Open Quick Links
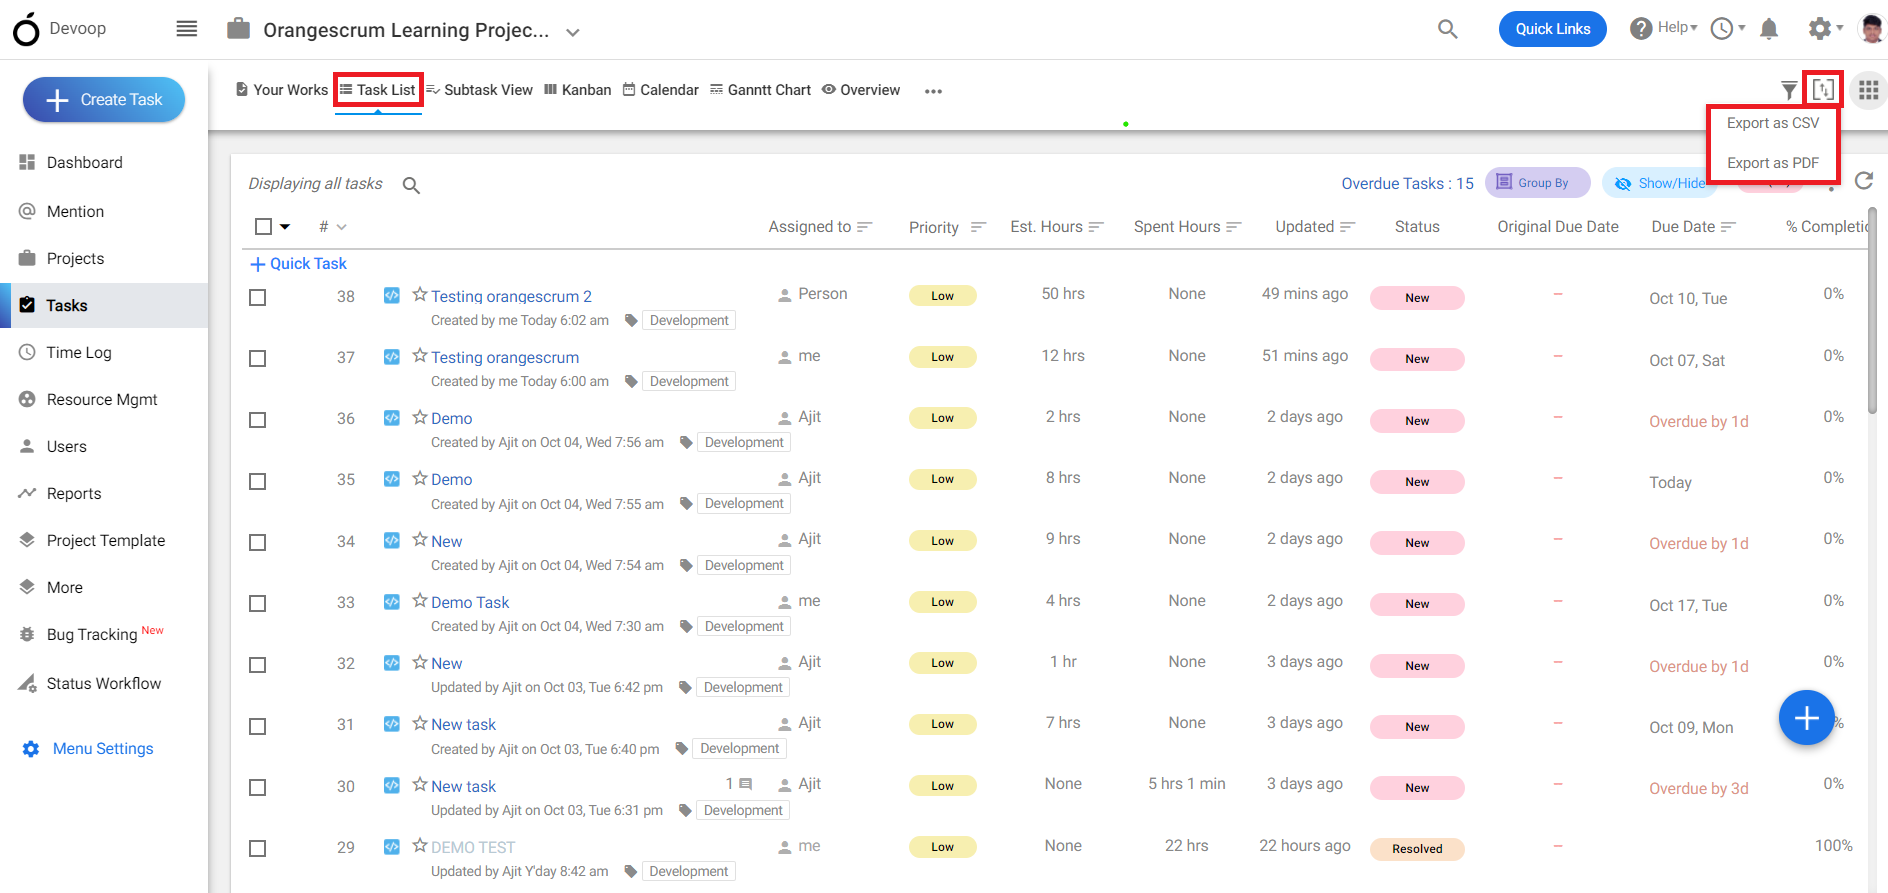The image size is (1888, 893). coord(1552,29)
